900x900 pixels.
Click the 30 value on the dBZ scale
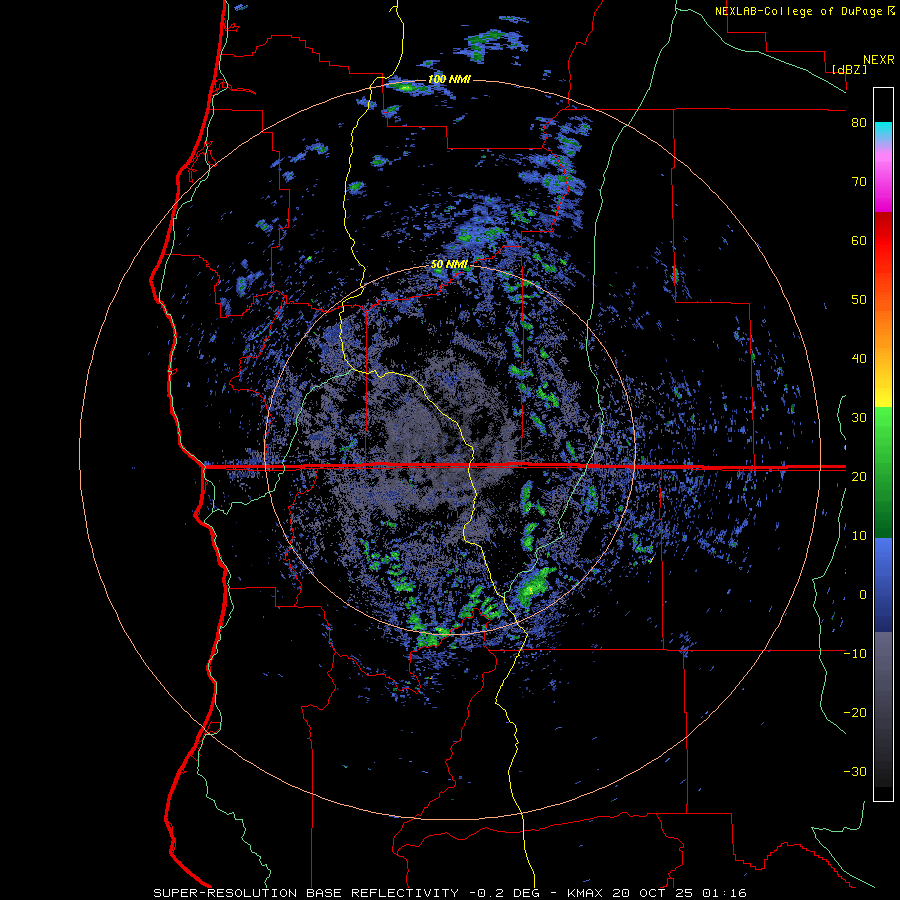pos(859,418)
